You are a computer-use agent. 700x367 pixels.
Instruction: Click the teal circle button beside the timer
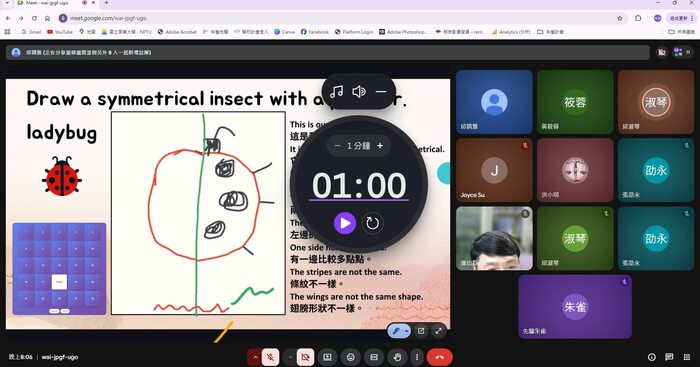click(444, 173)
